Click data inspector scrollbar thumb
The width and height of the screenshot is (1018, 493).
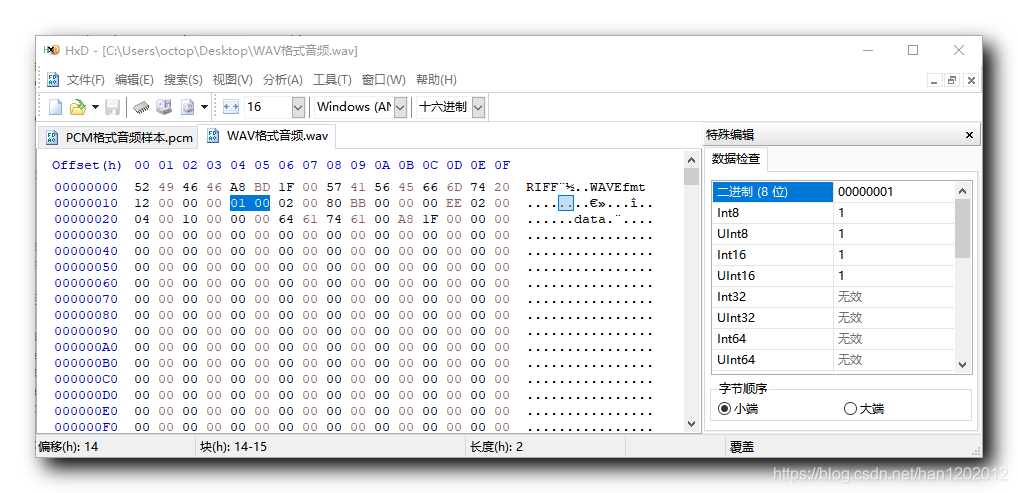pyautogui.click(x=963, y=229)
